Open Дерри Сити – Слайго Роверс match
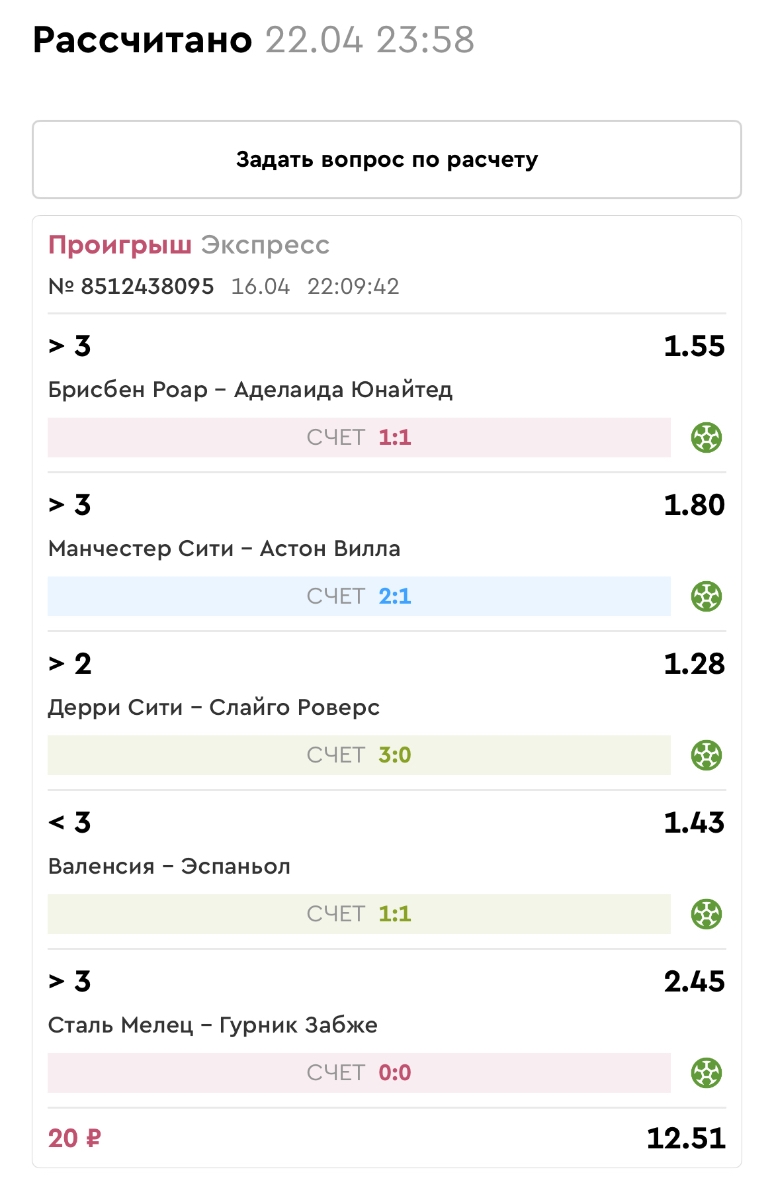Image resolution: width=774 pixels, height=1200 pixels. tap(214, 708)
